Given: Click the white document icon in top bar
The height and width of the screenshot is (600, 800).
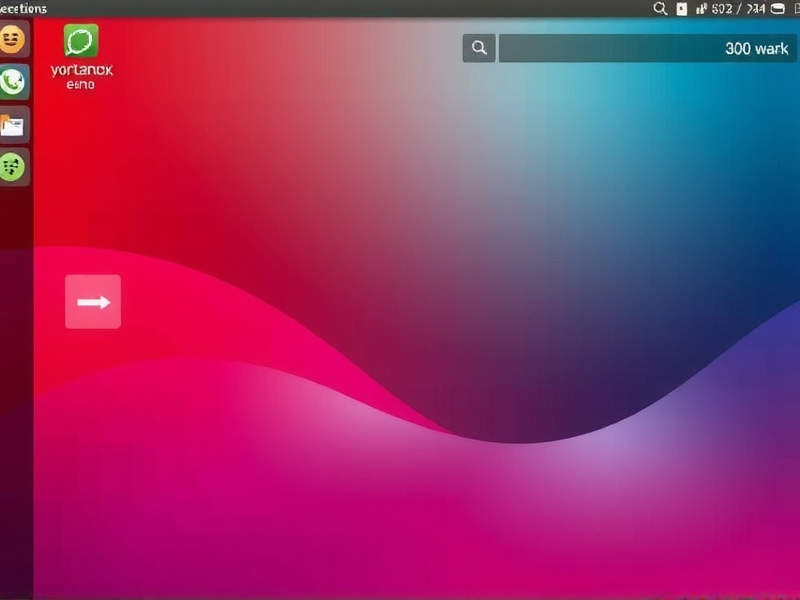Looking at the screenshot, I should click(x=682, y=8).
